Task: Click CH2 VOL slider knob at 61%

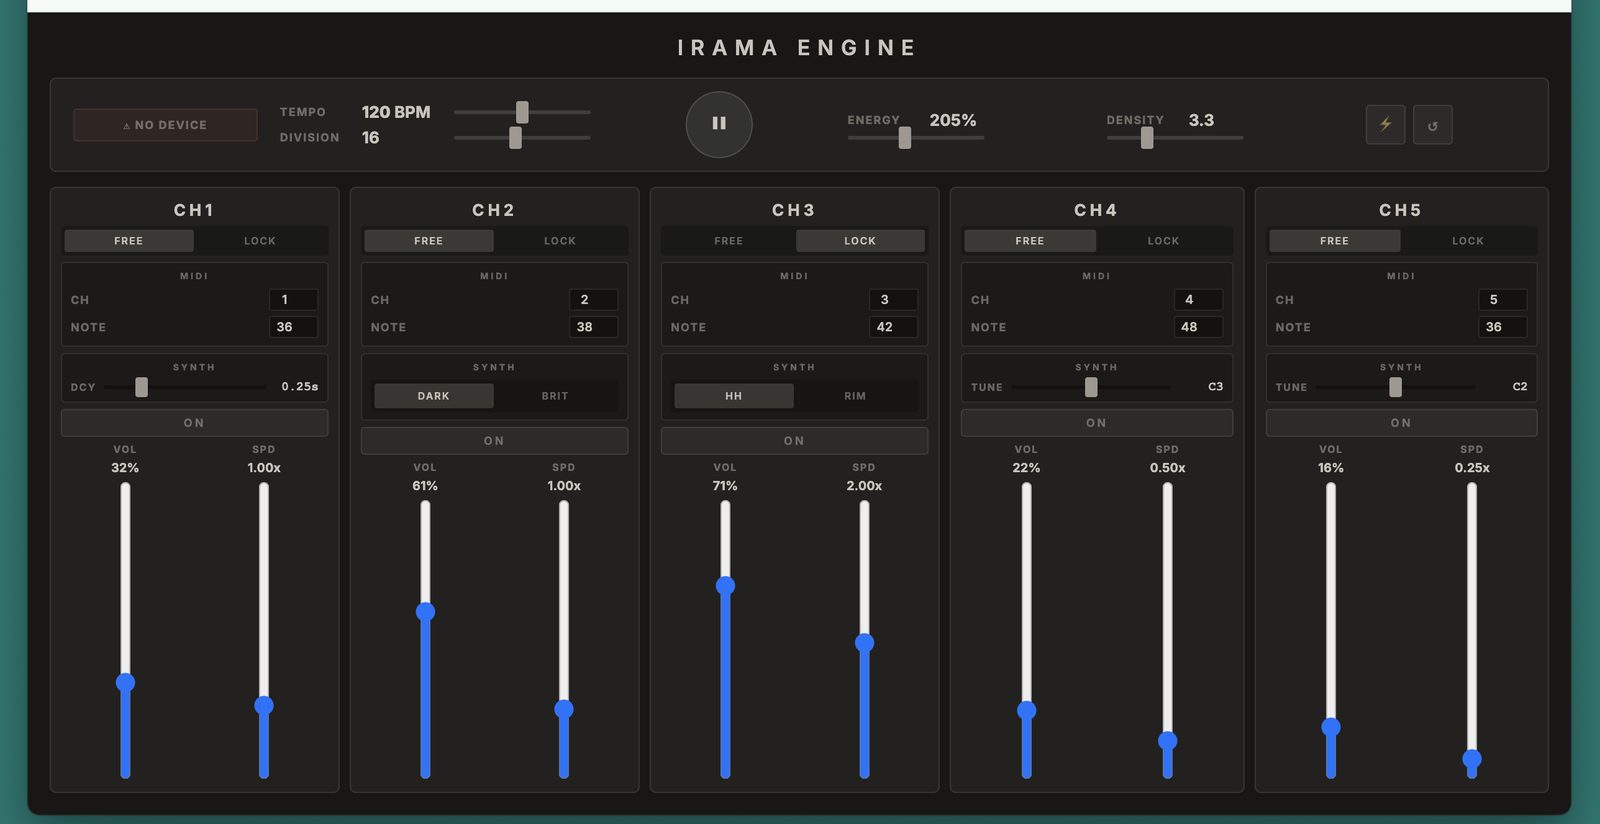Action: click(425, 612)
